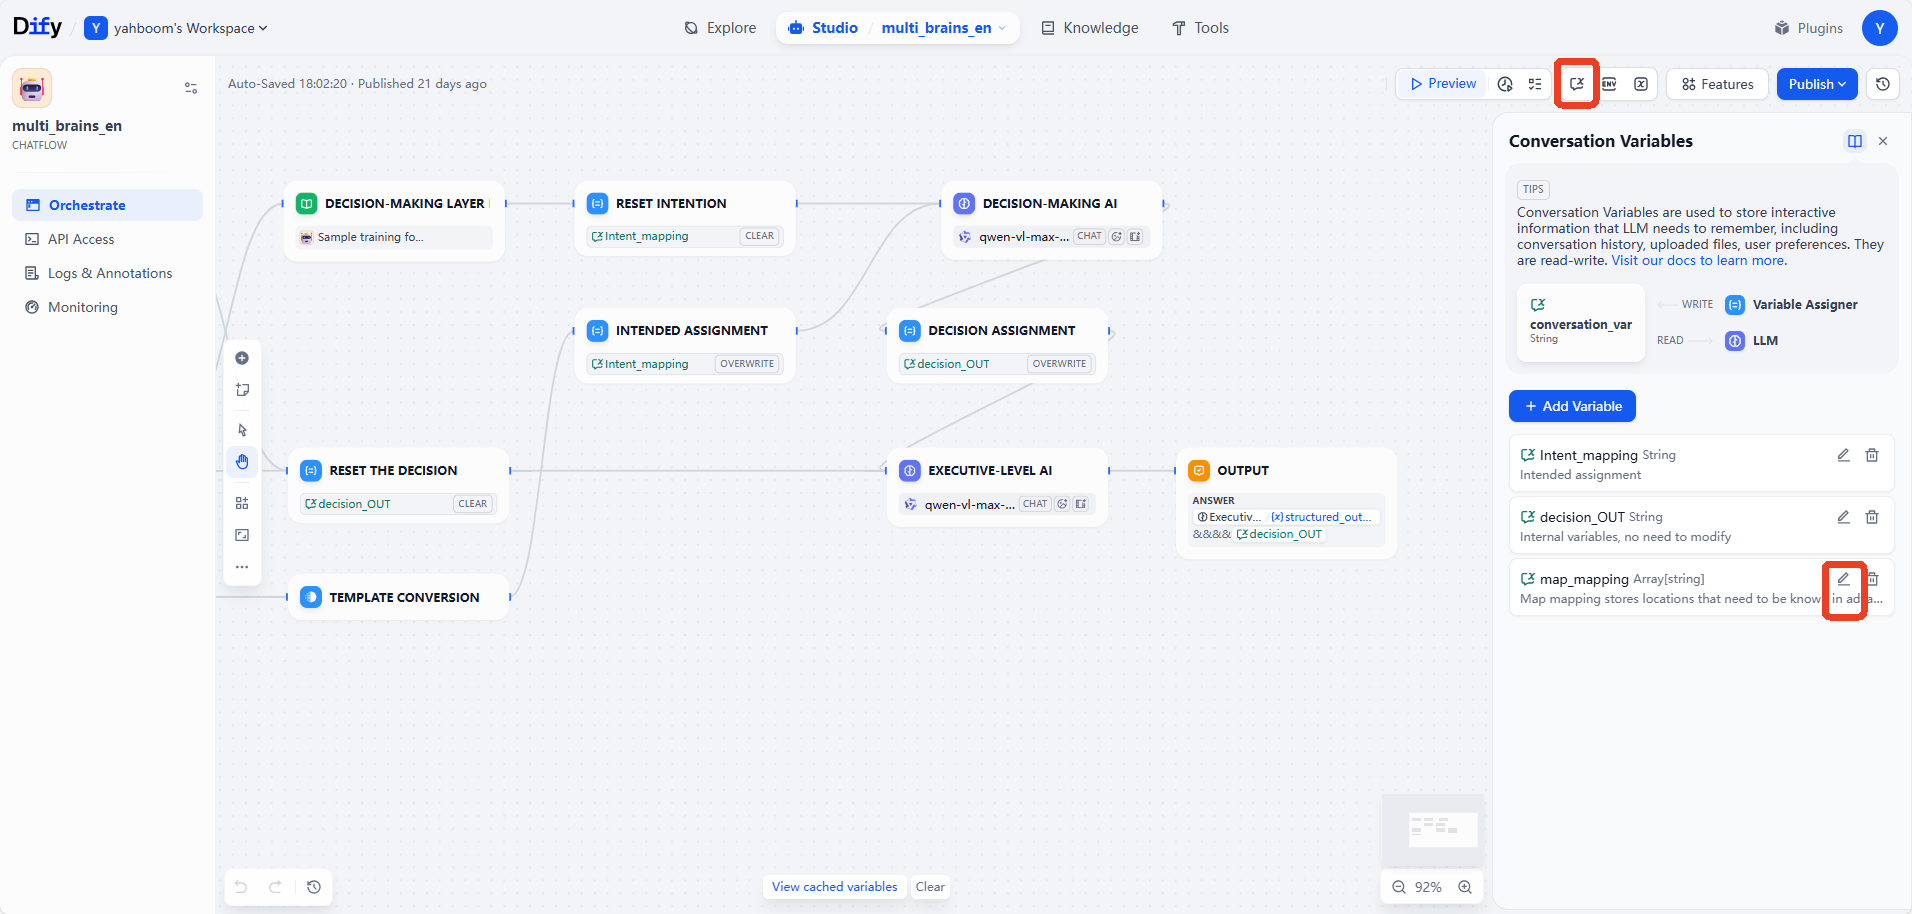Image resolution: width=1912 pixels, height=914 pixels.
Task: Undo the last canvas action
Action: tap(241, 887)
